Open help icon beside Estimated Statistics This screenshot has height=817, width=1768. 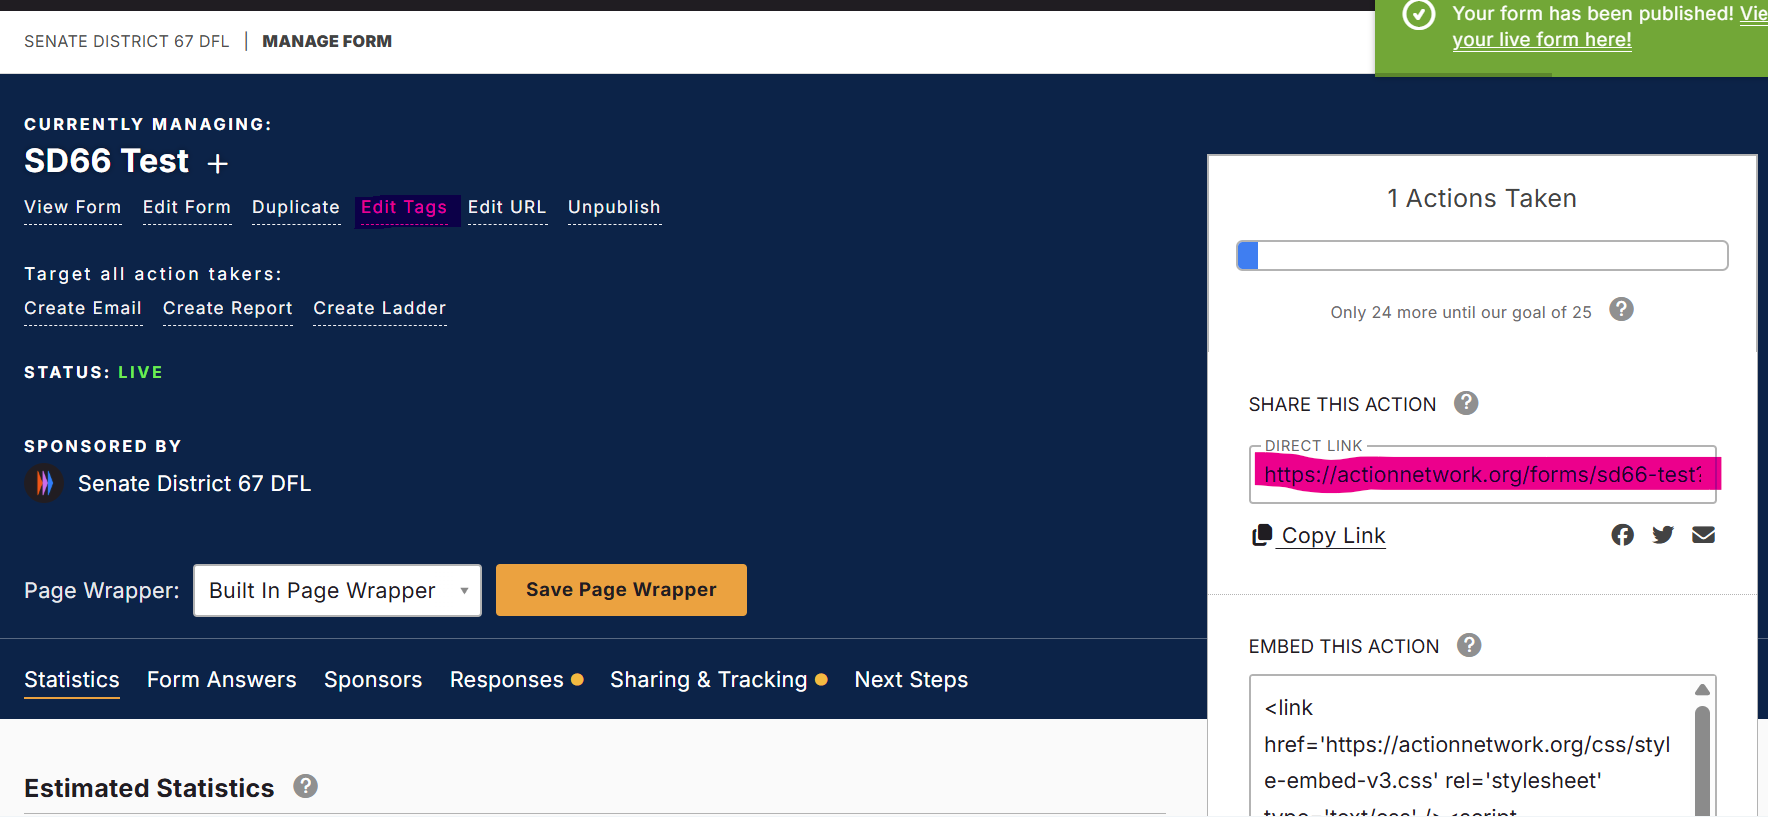tap(306, 786)
